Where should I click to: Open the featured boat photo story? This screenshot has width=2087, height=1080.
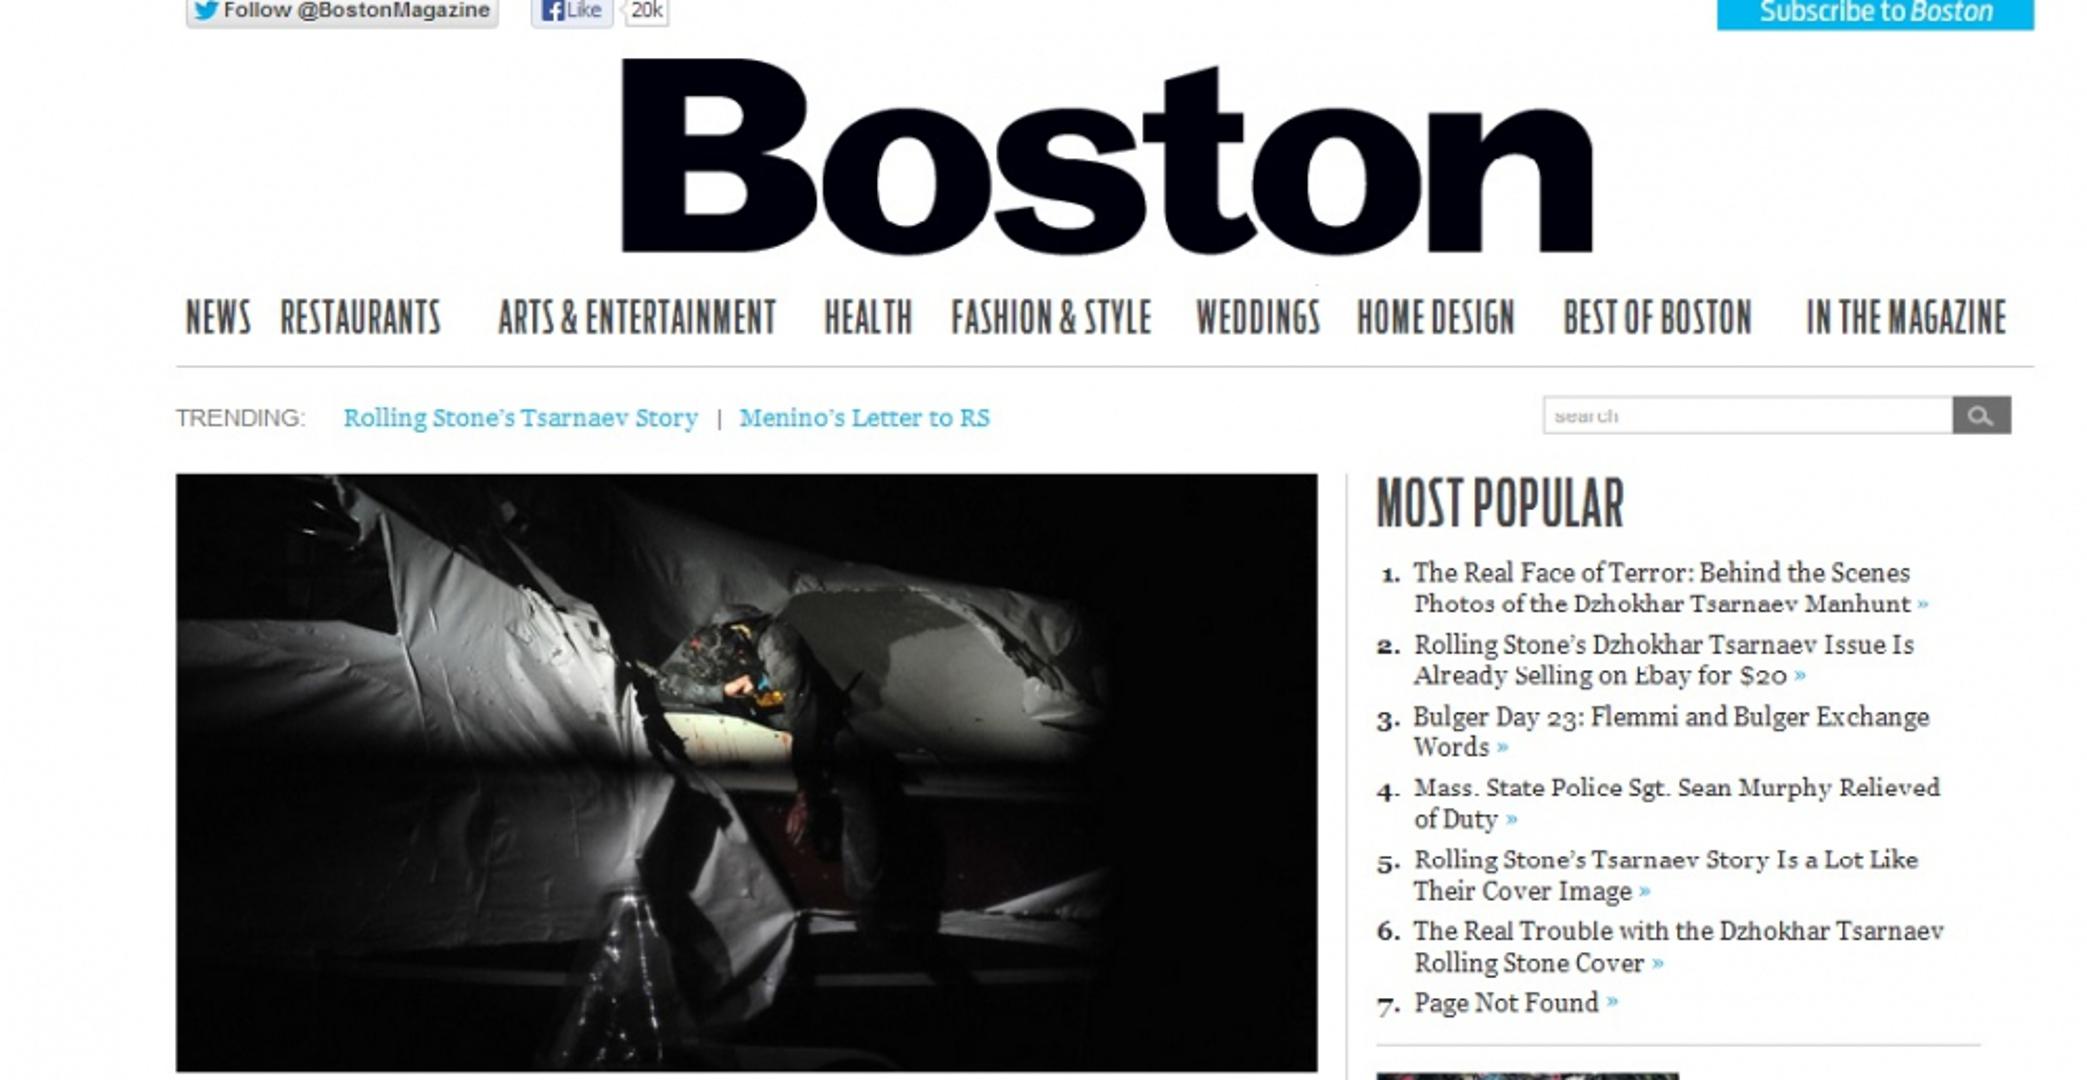(746, 772)
